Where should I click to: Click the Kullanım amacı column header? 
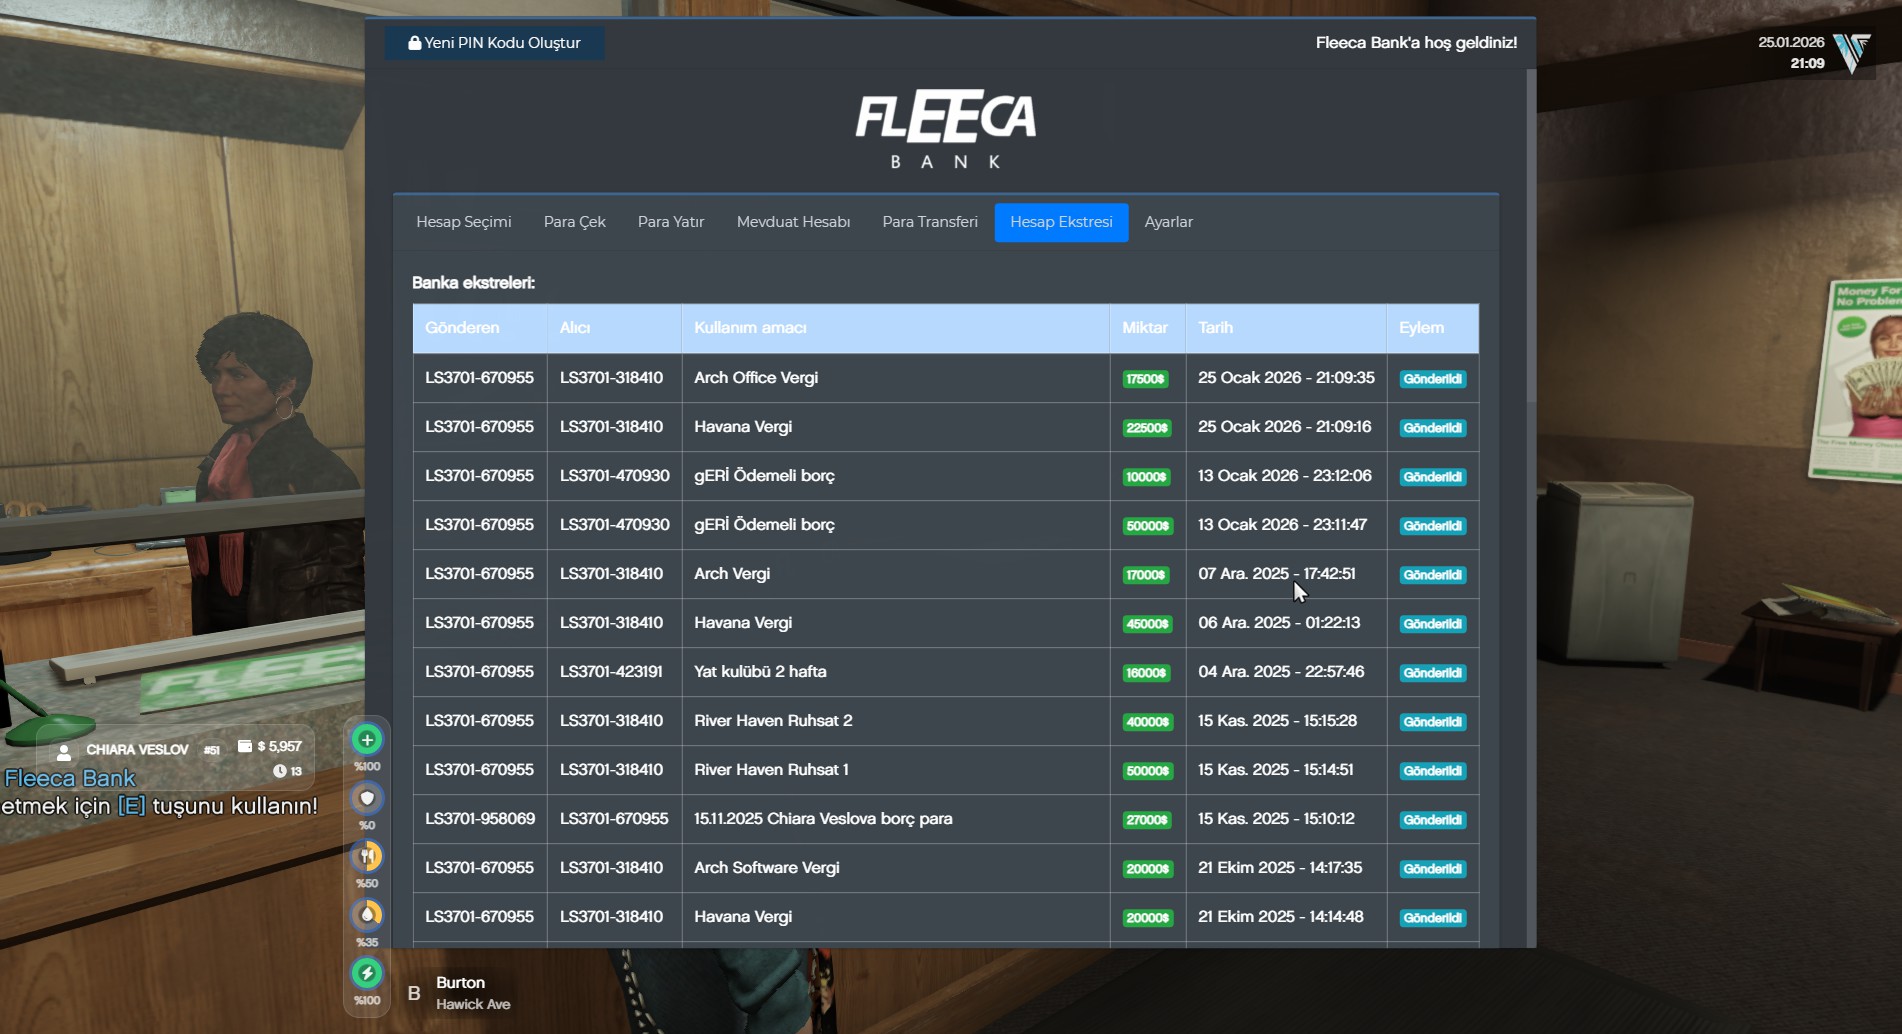tap(896, 328)
